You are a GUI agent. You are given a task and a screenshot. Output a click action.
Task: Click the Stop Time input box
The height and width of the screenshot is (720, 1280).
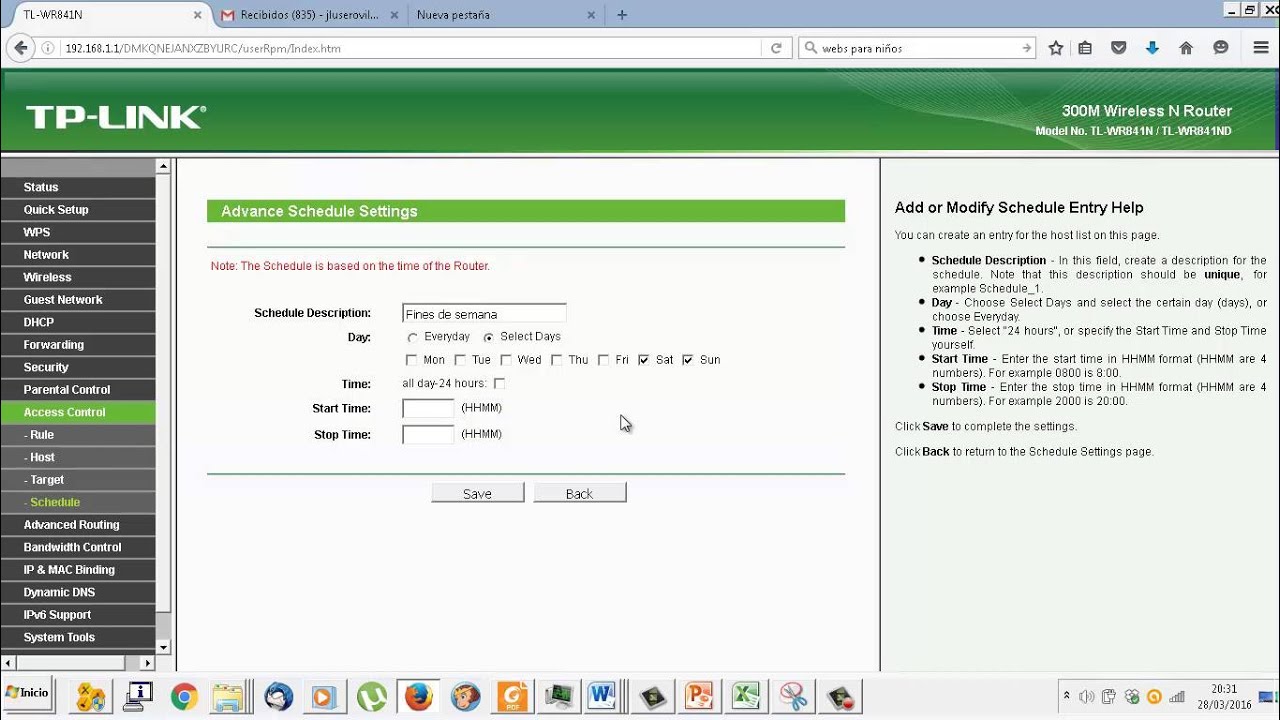pos(428,434)
